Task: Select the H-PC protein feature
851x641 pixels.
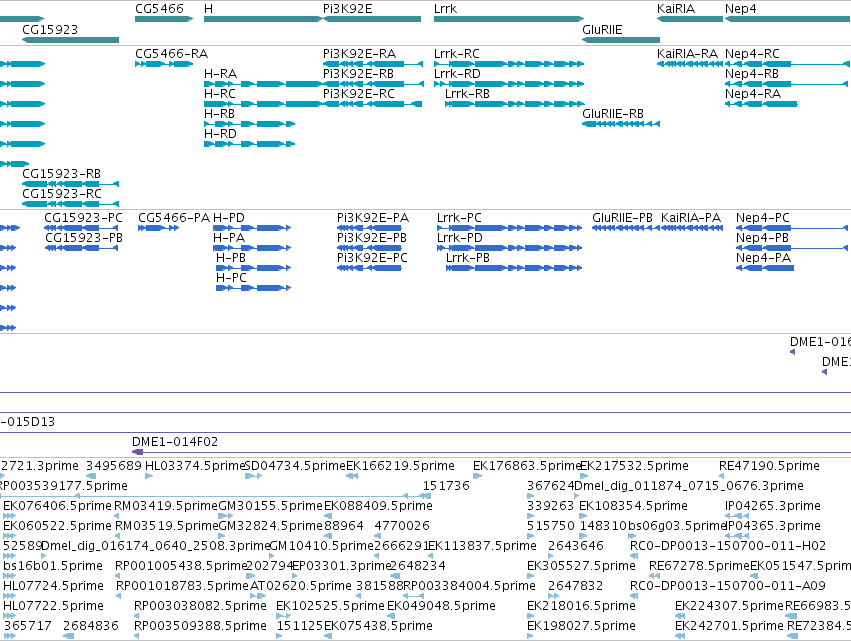Action: click(253, 289)
